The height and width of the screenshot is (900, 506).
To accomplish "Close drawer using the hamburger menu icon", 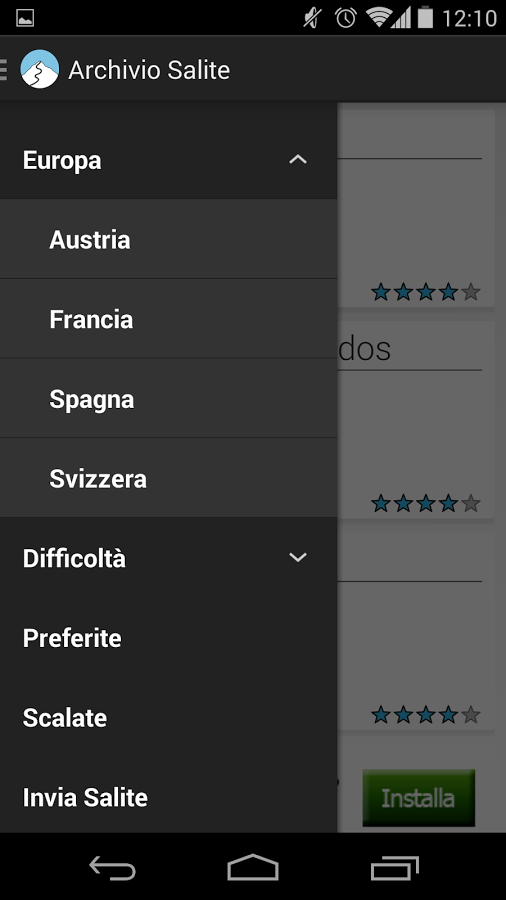I will coord(3,69).
